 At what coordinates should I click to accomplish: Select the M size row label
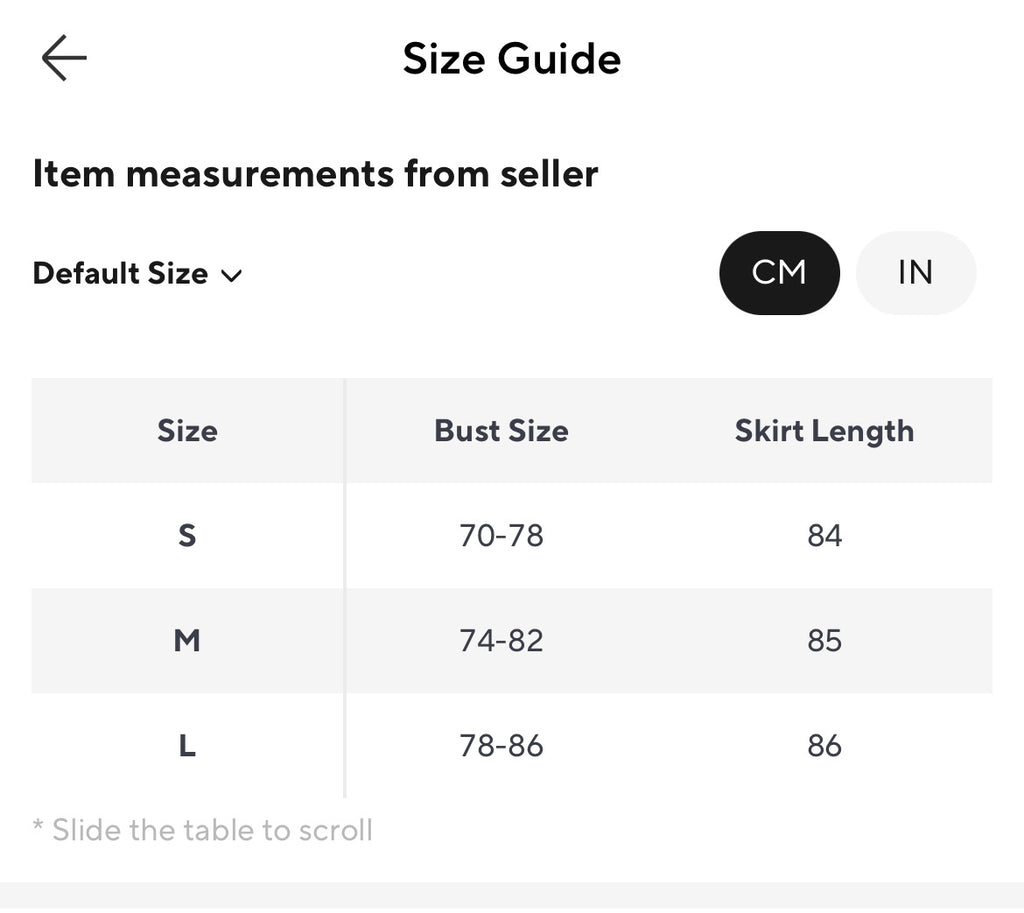click(187, 641)
